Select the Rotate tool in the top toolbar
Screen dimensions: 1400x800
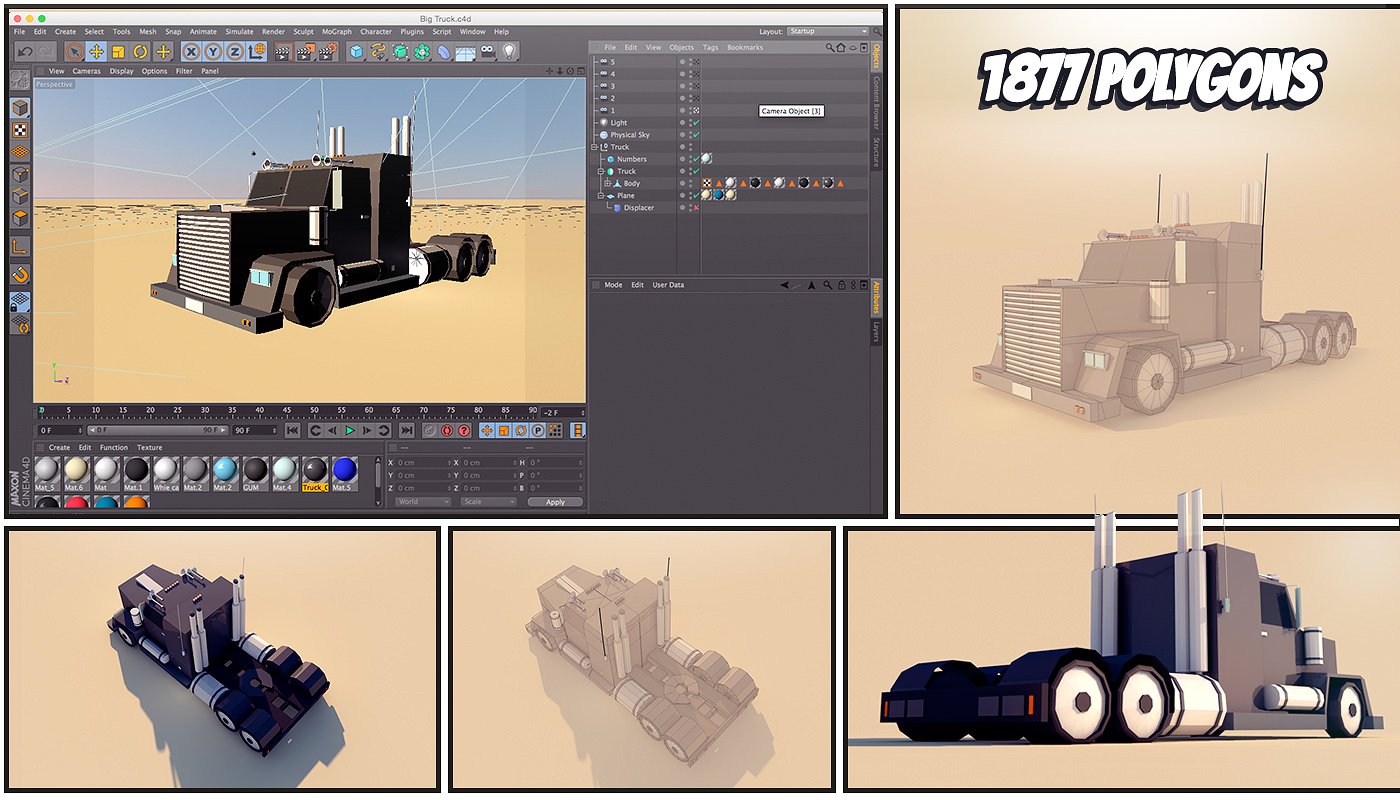pyautogui.click(x=141, y=52)
